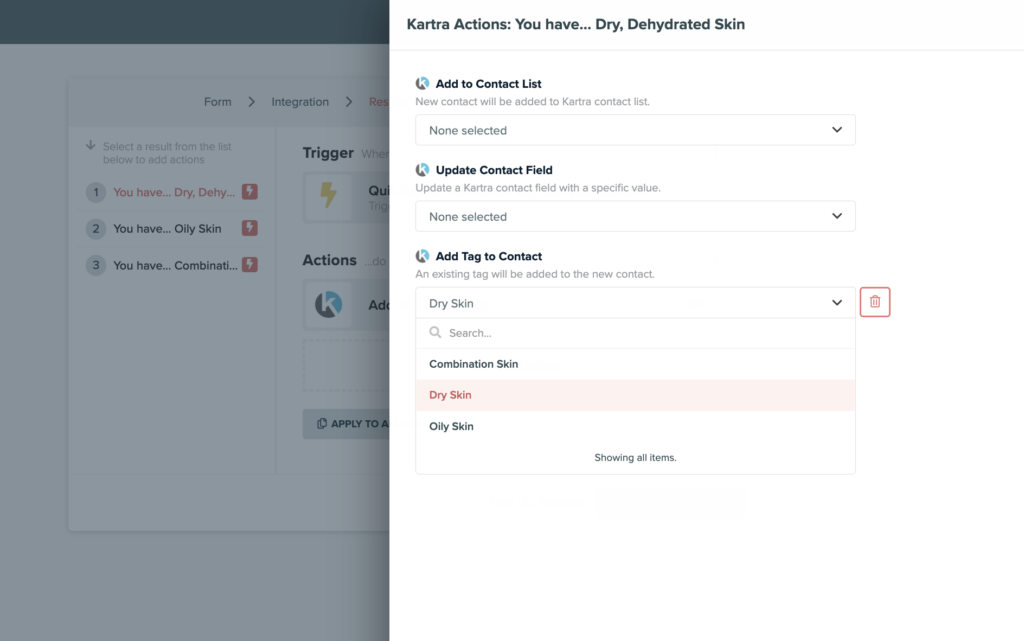Open the Update Contact Field dropdown

(x=635, y=216)
